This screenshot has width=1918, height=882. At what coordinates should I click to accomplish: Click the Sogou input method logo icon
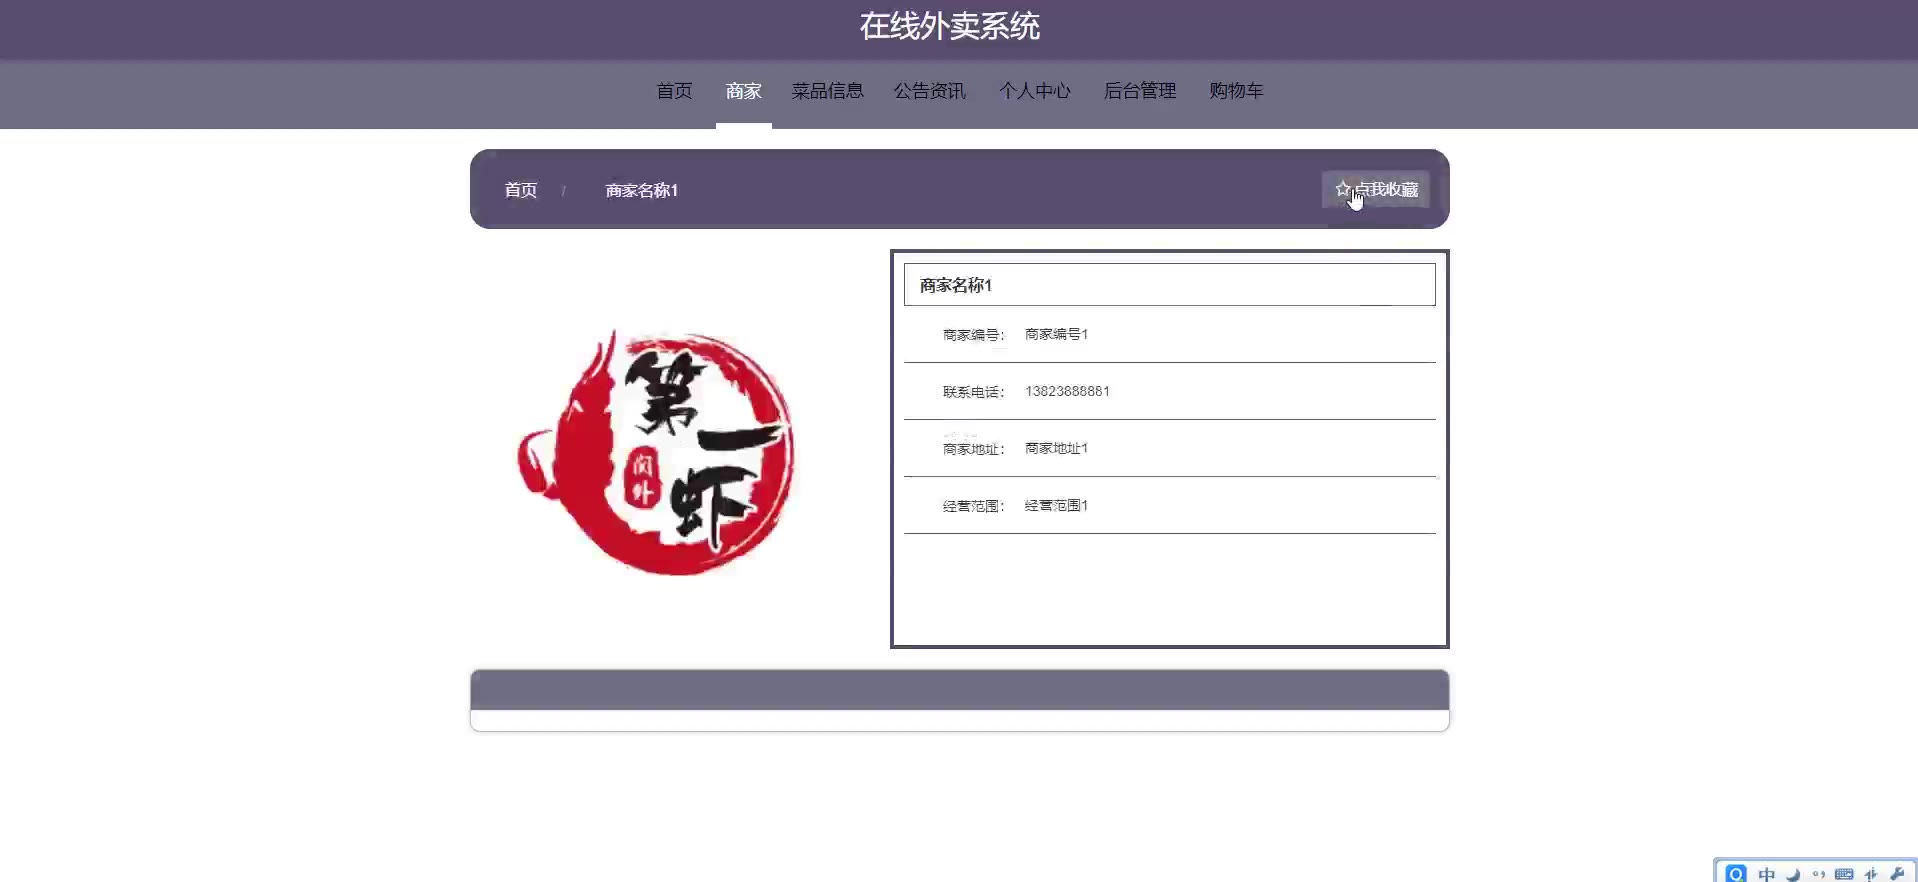[1736, 874]
